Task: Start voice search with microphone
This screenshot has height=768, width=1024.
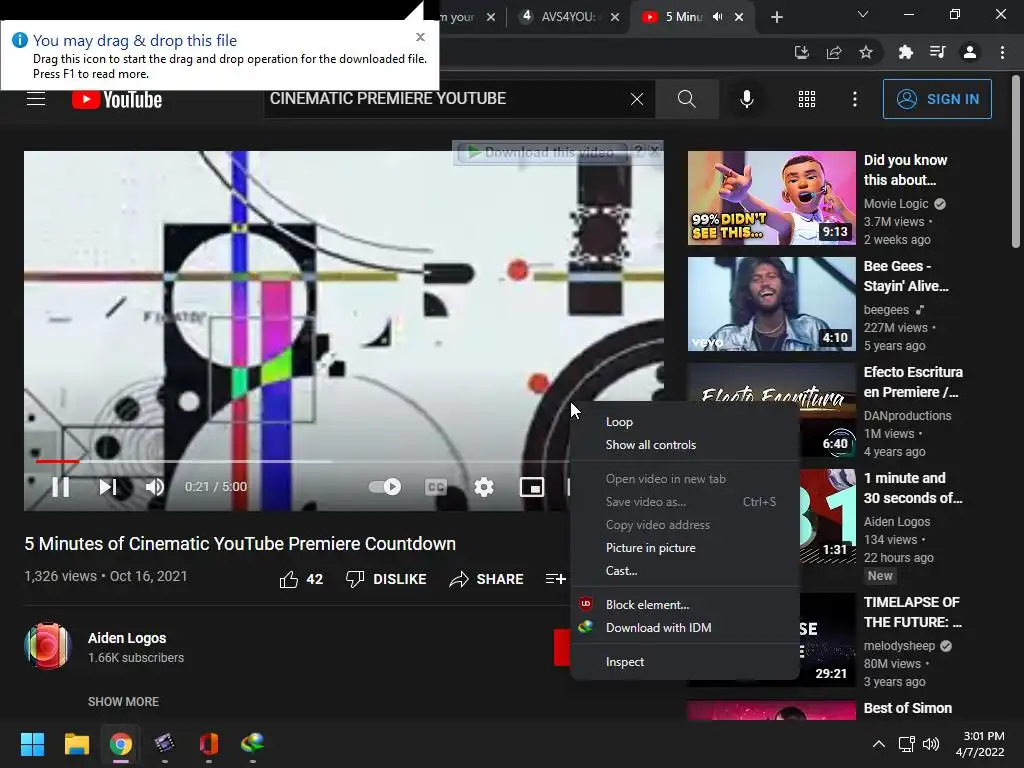Action: pyautogui.click(x=746, y=99)
